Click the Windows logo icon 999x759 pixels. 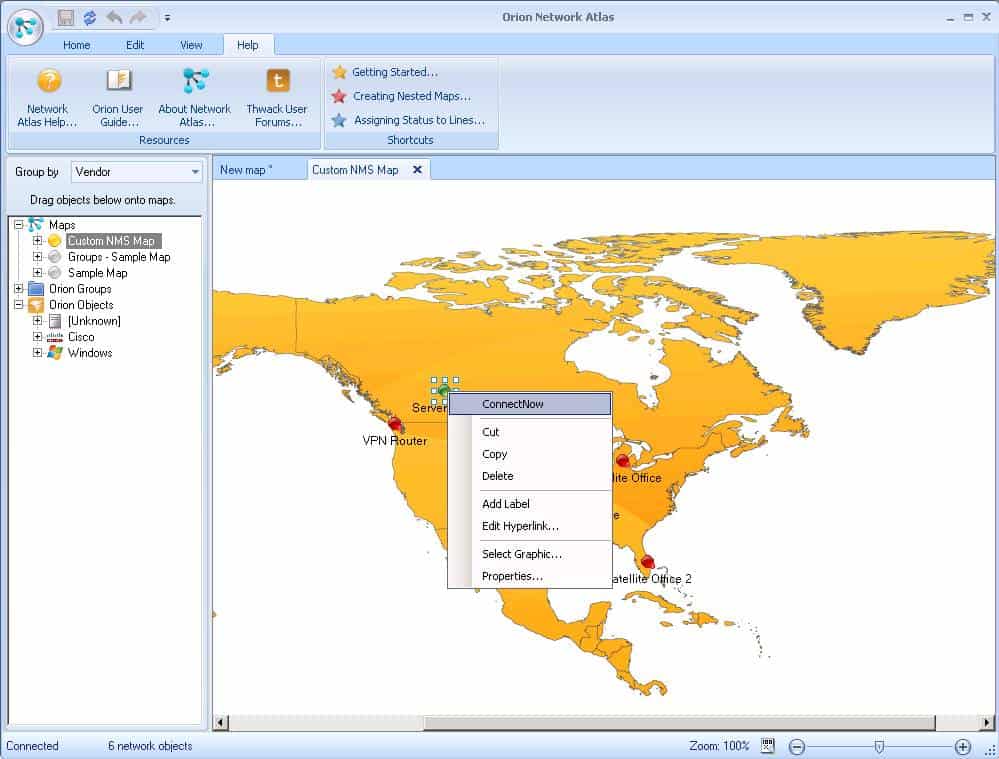click(55, 352)
